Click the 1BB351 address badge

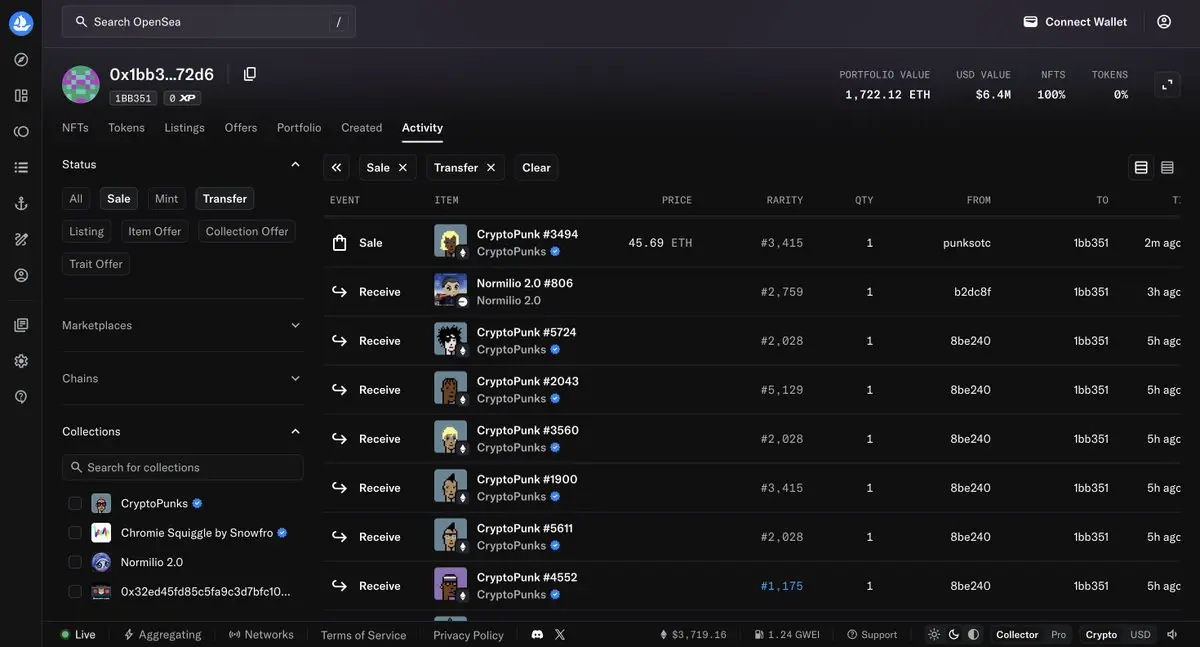coord(133,98)
